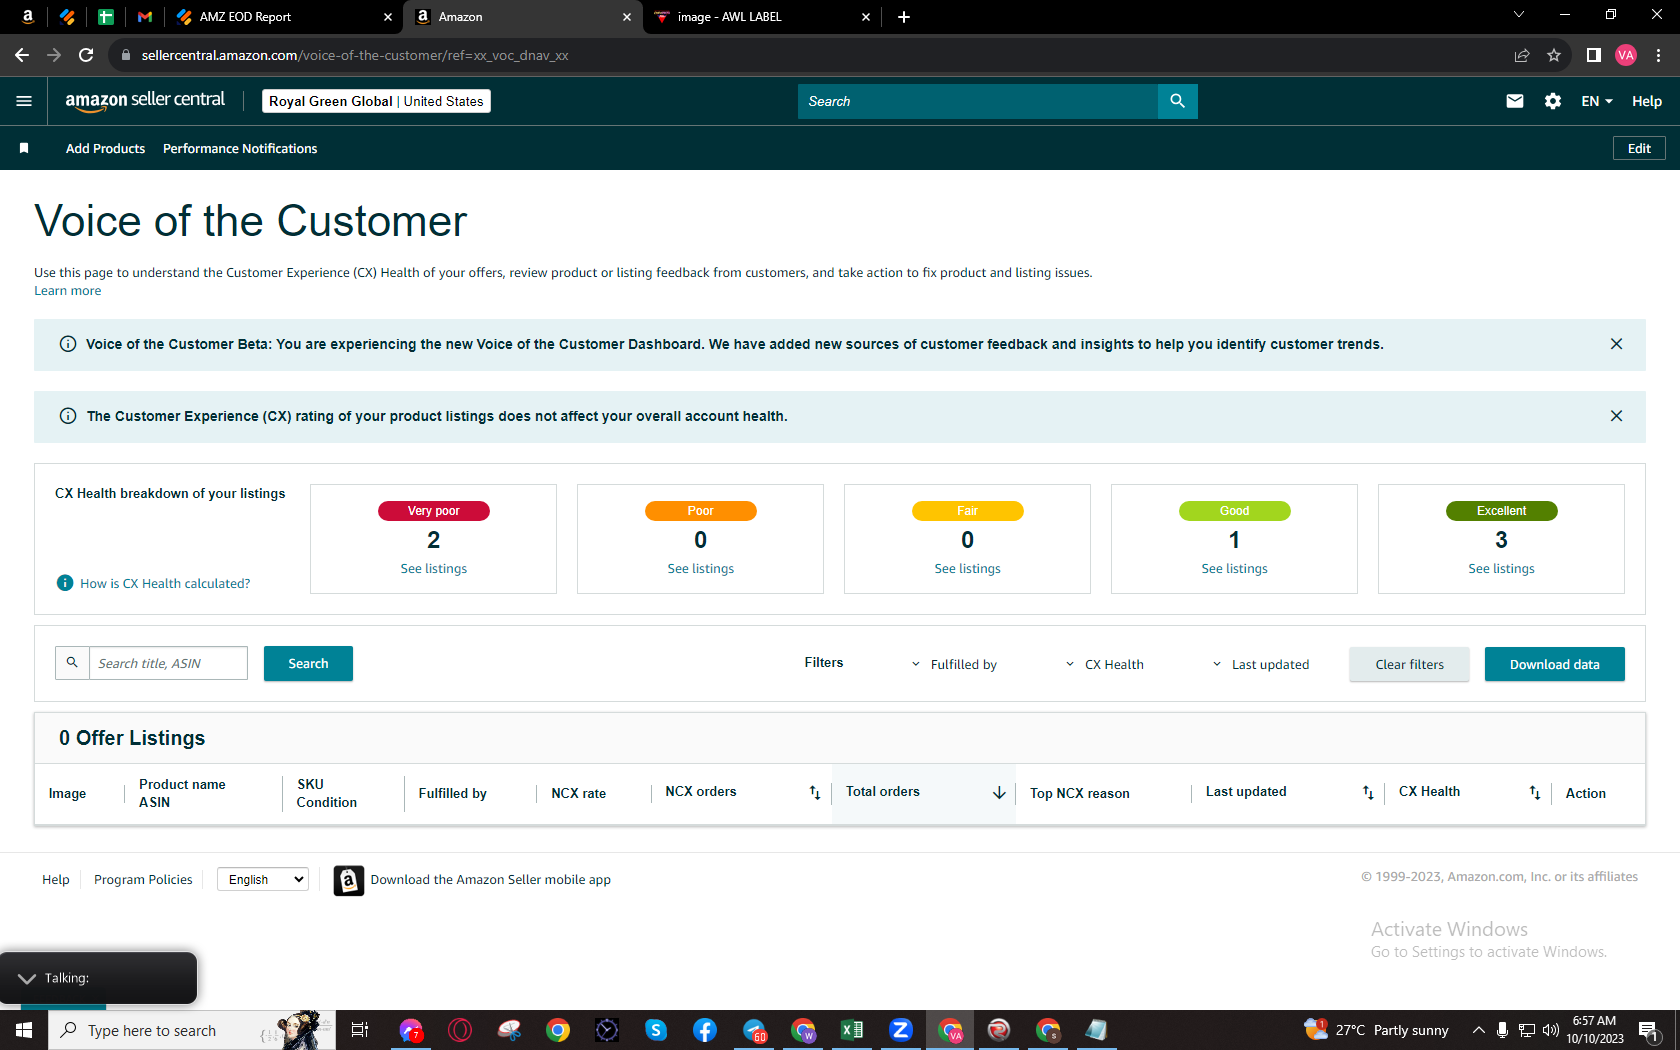Open Skype from the taskbar

pos(656,1030)
